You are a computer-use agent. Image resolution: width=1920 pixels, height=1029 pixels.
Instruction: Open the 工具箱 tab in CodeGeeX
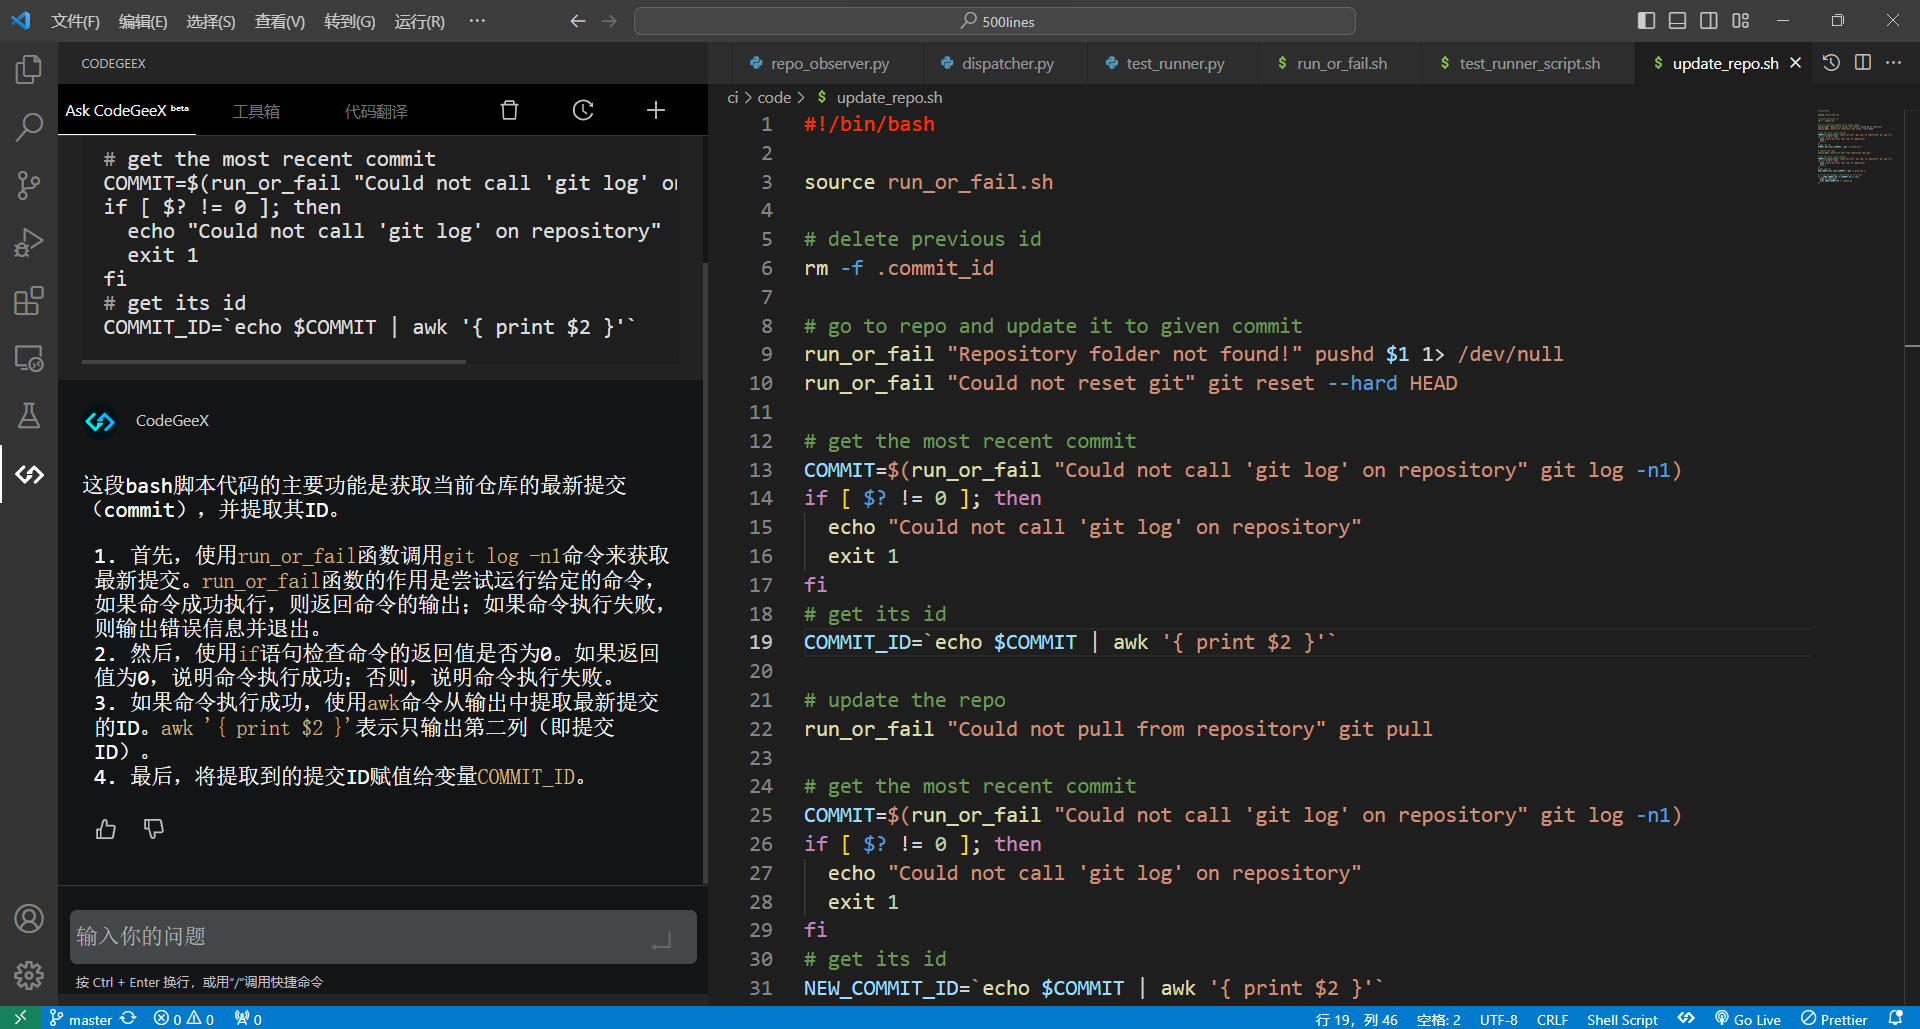click(x=256, y=111)
